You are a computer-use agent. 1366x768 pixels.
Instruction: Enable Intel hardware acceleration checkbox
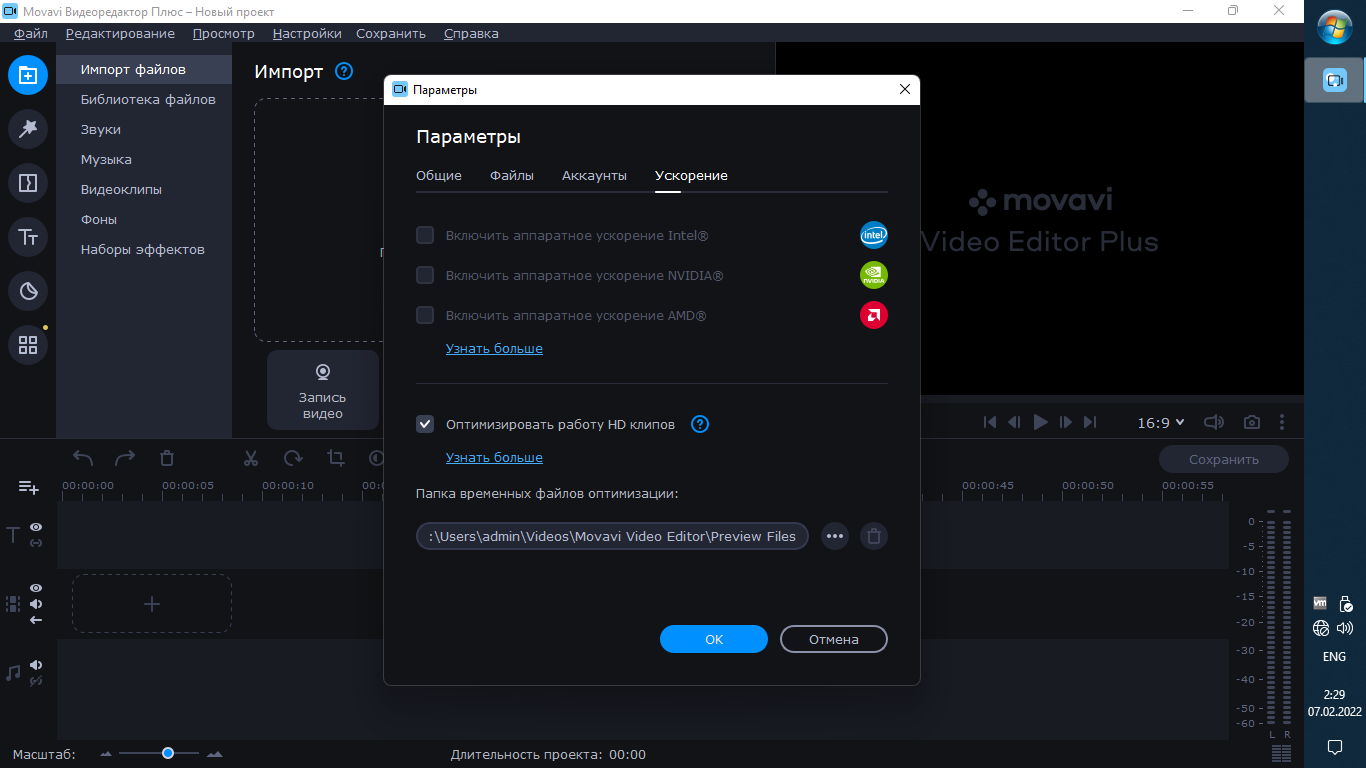tap(425, 235)
